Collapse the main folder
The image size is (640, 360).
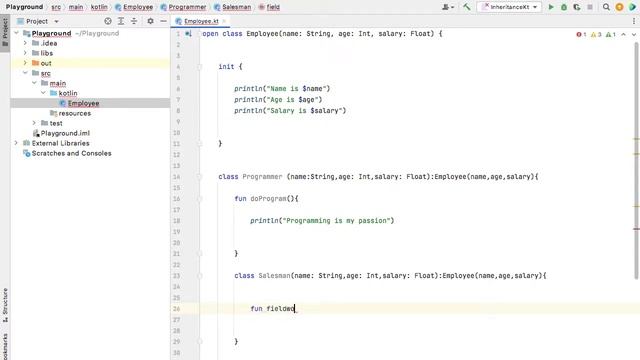click(34, 83)
